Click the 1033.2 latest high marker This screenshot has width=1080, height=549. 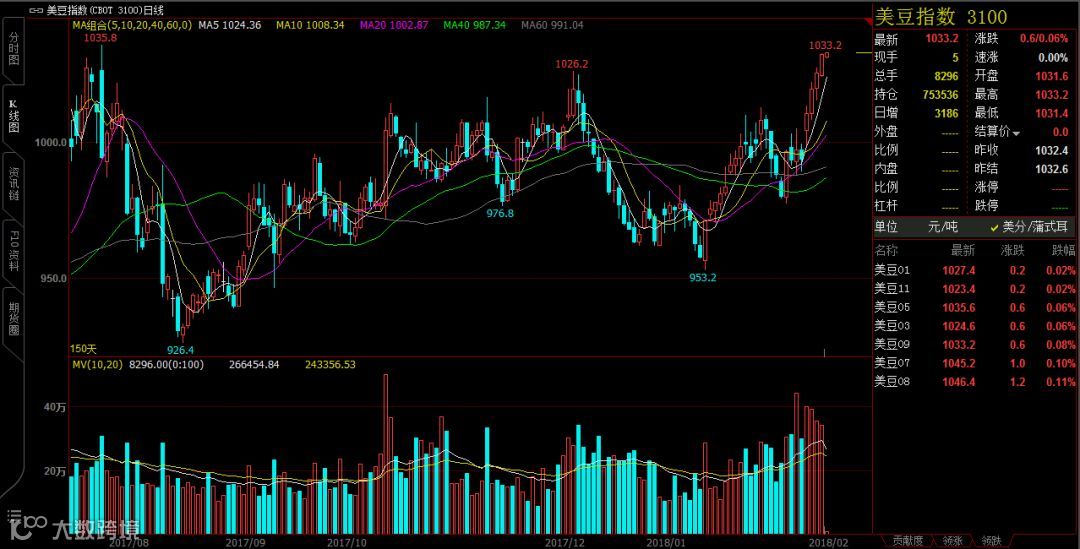pos(825,45)
